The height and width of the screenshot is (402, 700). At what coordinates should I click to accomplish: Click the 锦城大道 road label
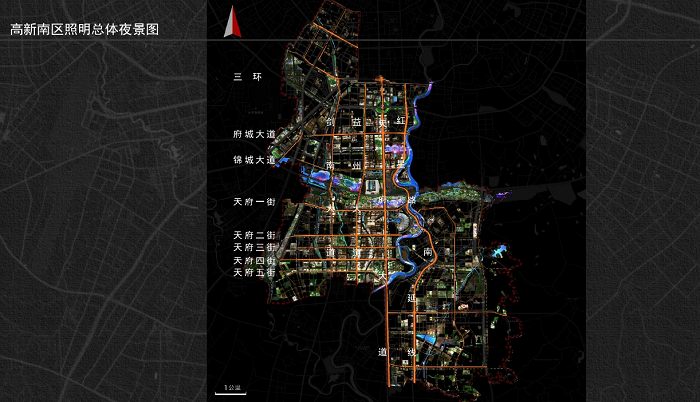pos(253,160)
